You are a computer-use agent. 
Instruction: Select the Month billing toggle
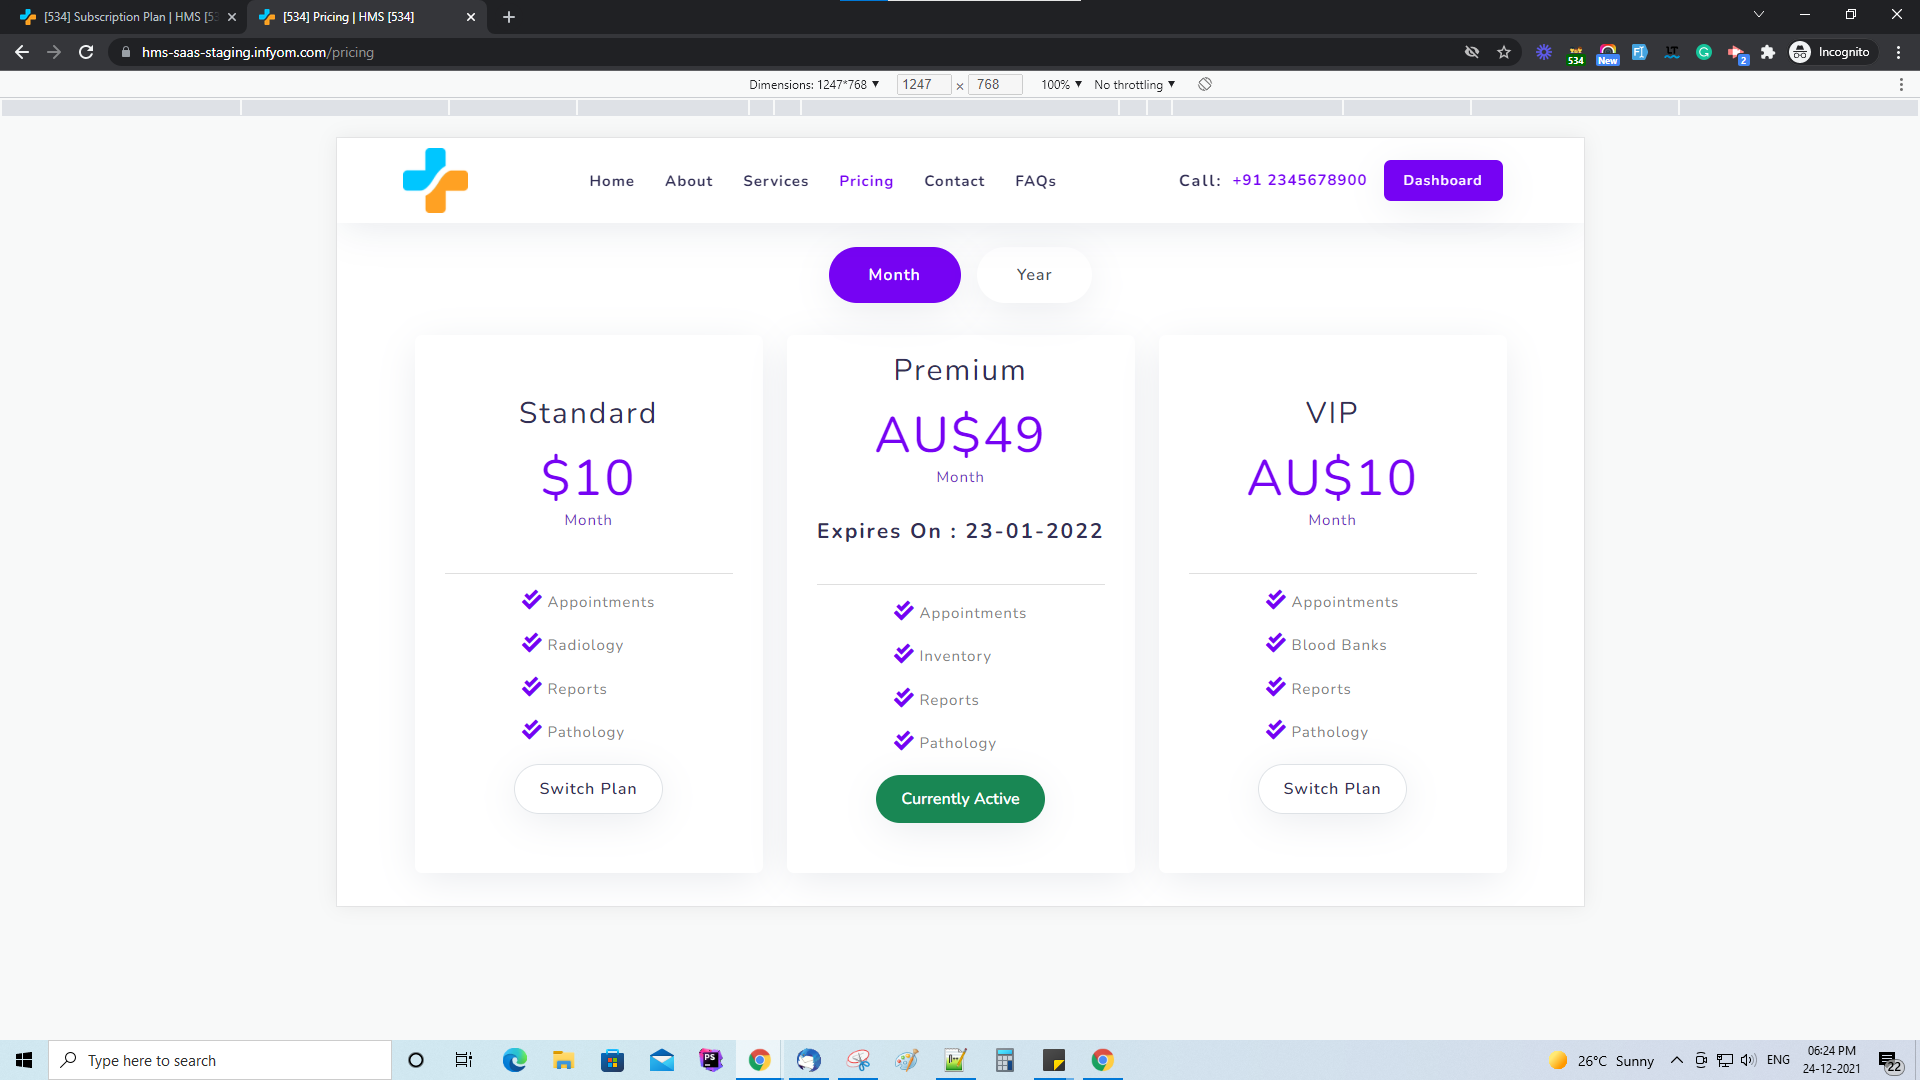click(894, 274)
